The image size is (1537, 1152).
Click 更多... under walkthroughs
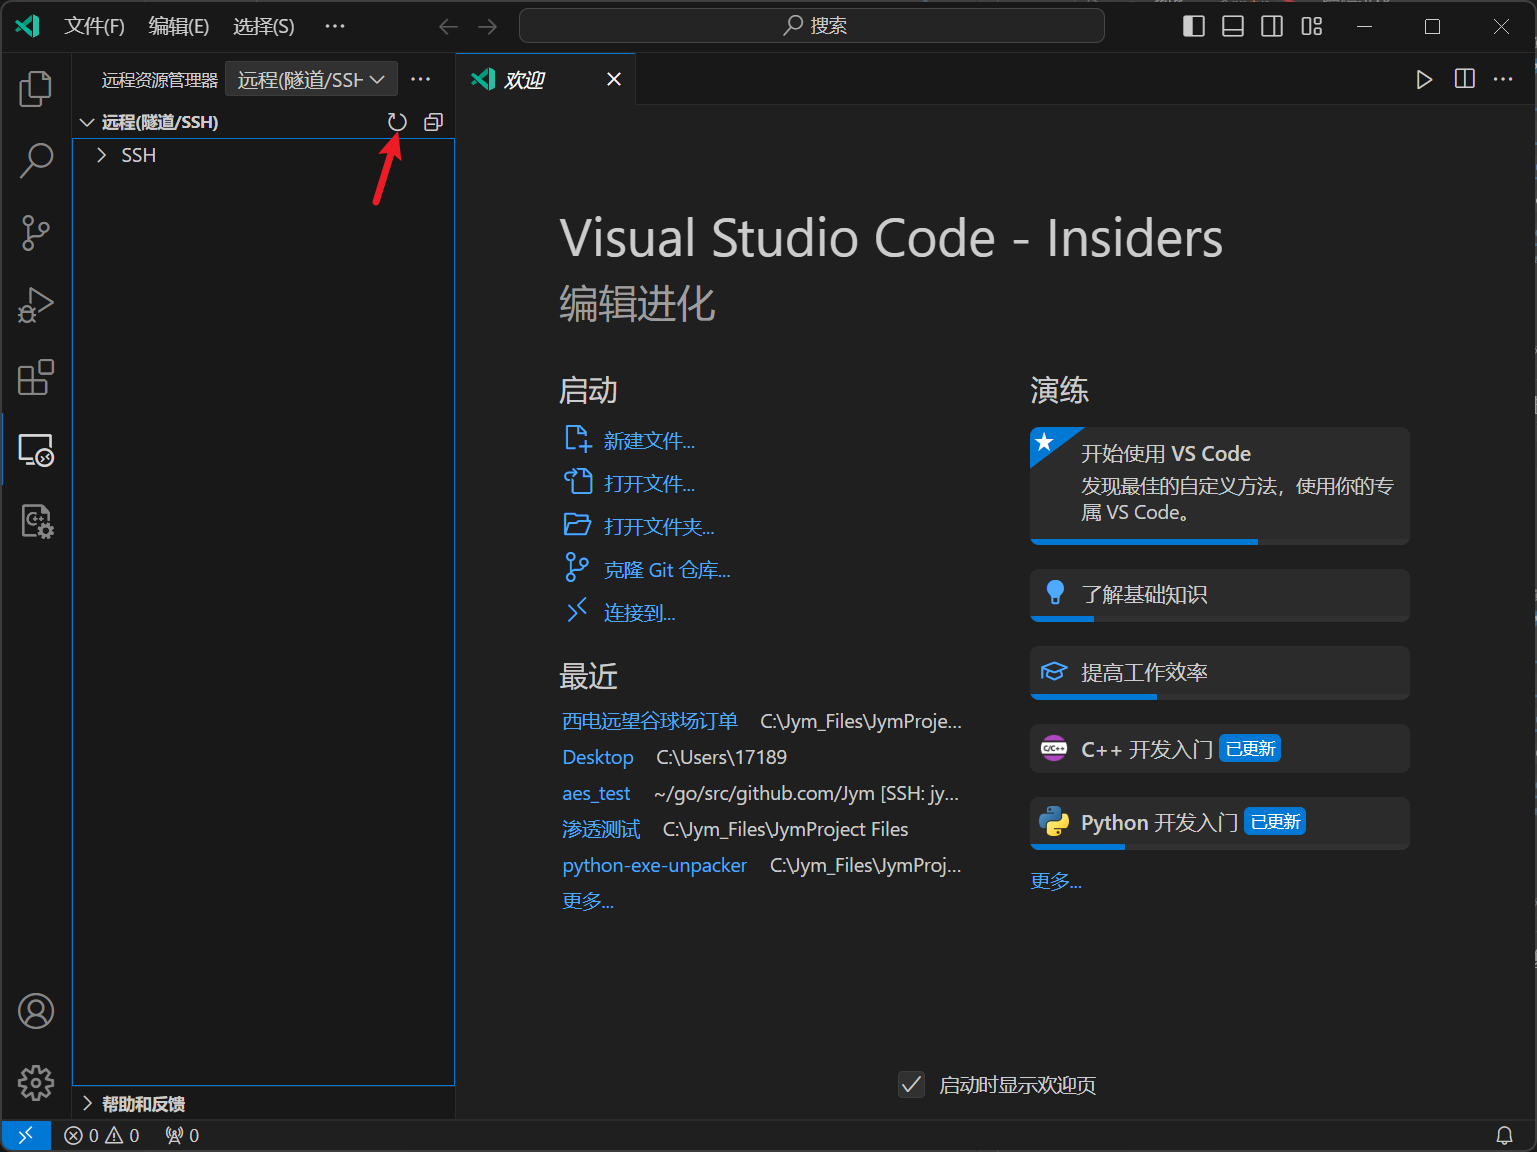1056,881
